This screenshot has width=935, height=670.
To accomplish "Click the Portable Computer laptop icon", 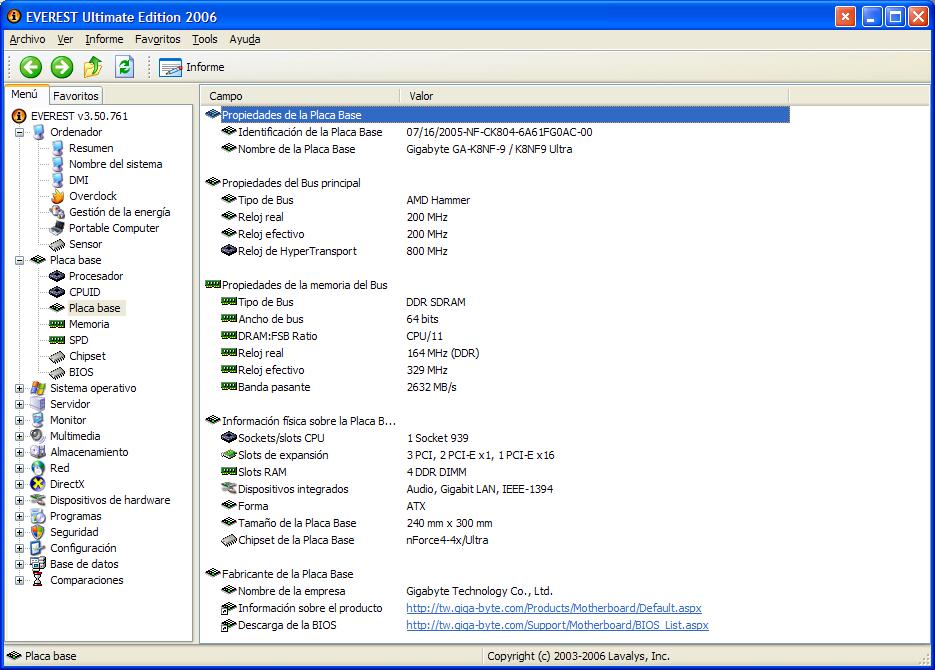I will pyautogui.click(x=57, y=228).
